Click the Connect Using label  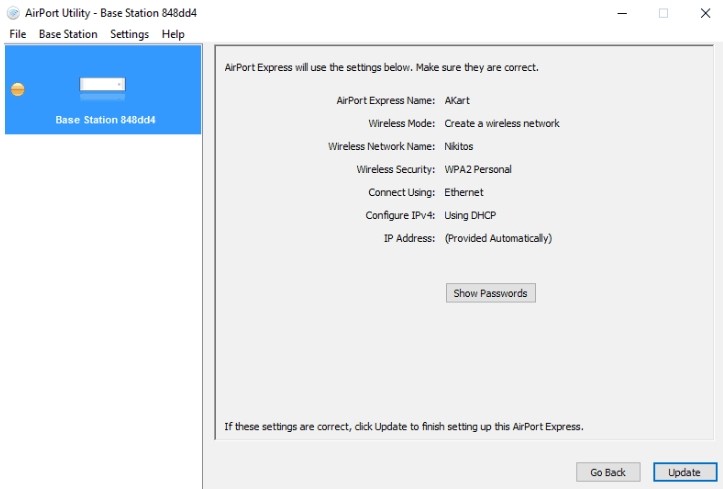402,193
